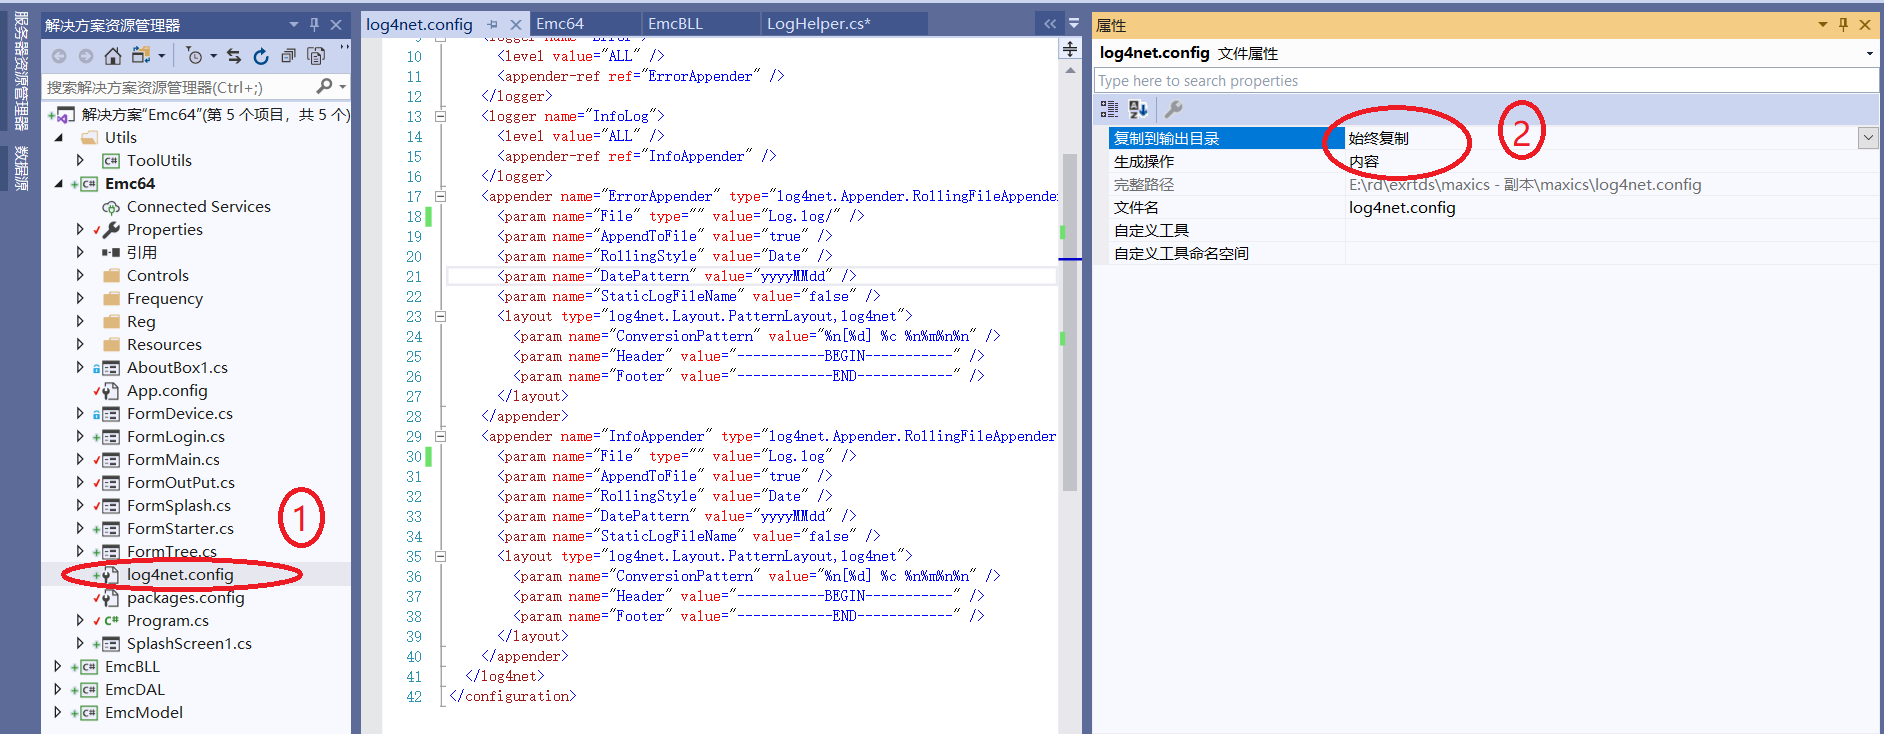Switch views icon in Solution Explorer toolbar

142,56
